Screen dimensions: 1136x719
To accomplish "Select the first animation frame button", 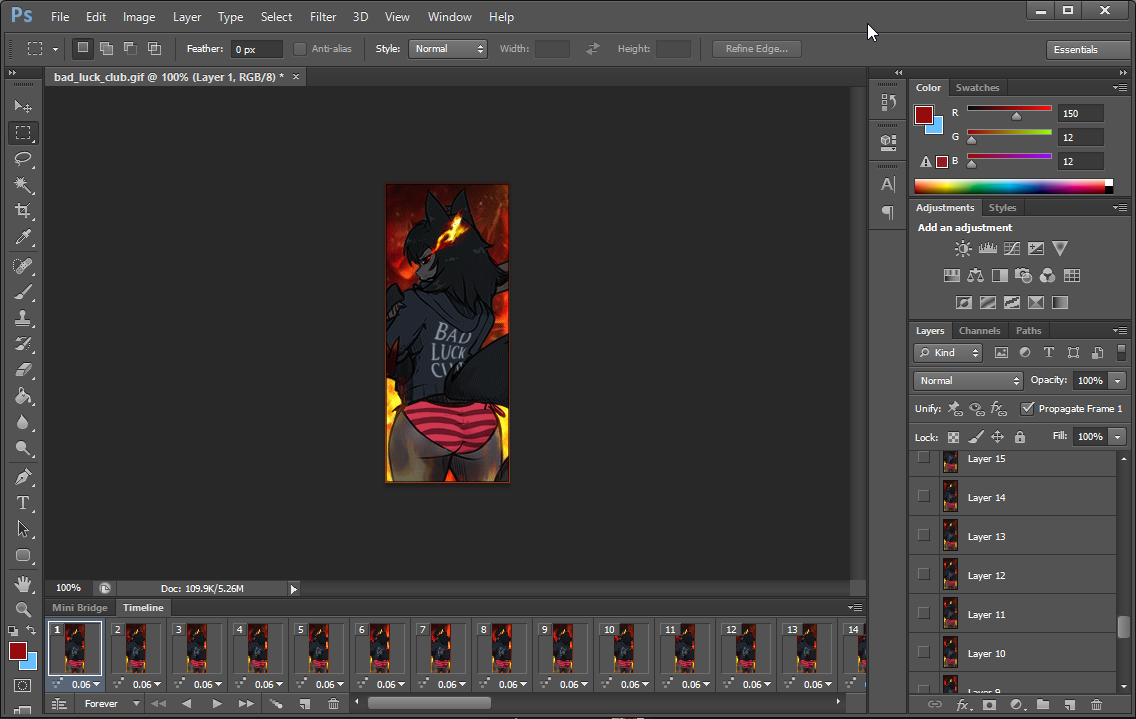I will [158, 703].
